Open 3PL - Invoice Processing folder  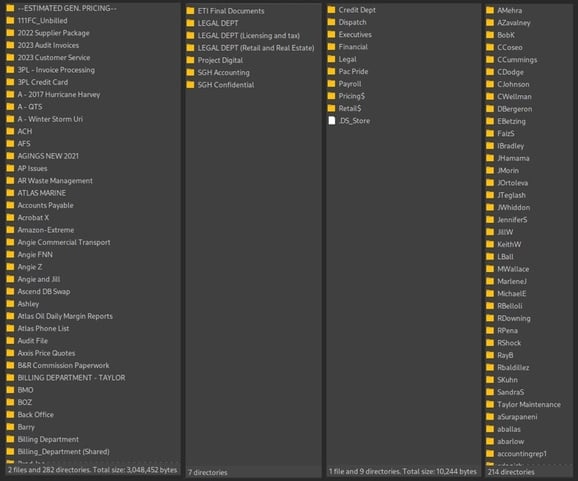point(56,70)
